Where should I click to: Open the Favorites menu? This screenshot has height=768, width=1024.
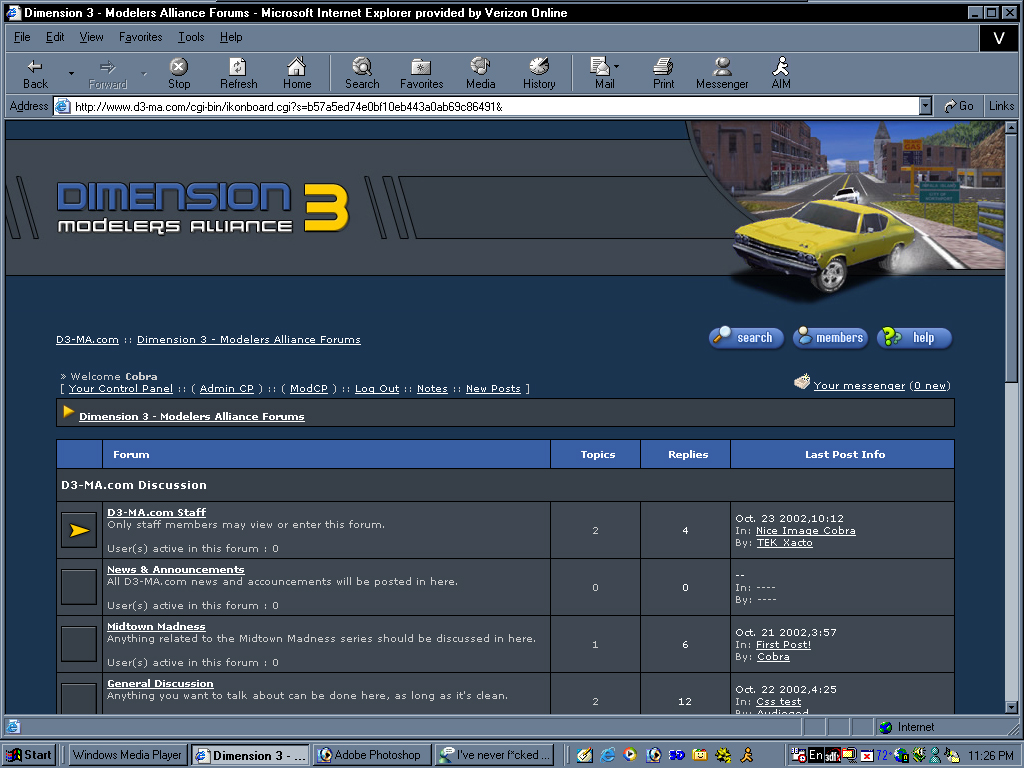point(140,37)
